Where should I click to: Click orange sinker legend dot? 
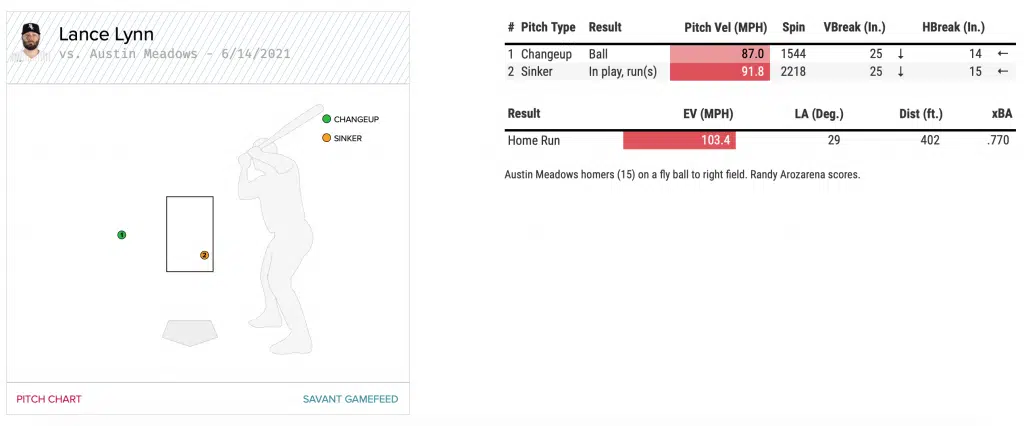click(326, 138)
